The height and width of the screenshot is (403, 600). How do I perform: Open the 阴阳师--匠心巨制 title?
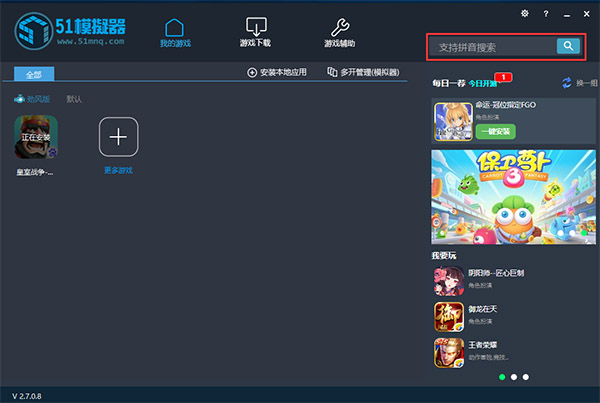coord(496,273)
